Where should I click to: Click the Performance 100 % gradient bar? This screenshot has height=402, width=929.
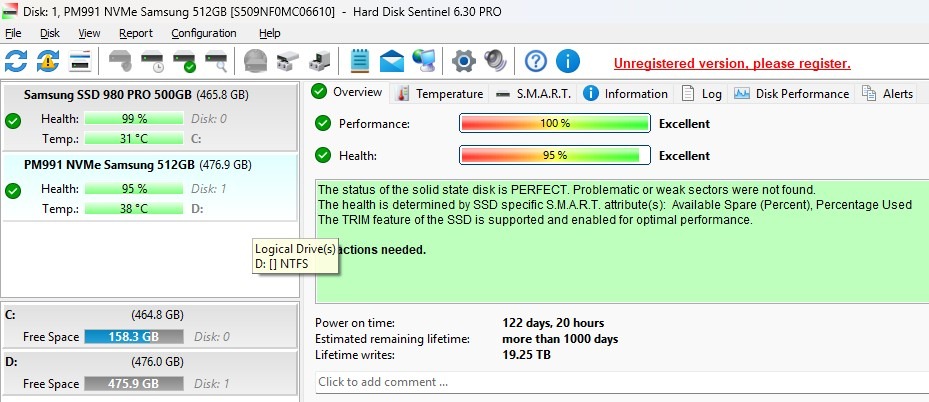(x=555, y=123)
